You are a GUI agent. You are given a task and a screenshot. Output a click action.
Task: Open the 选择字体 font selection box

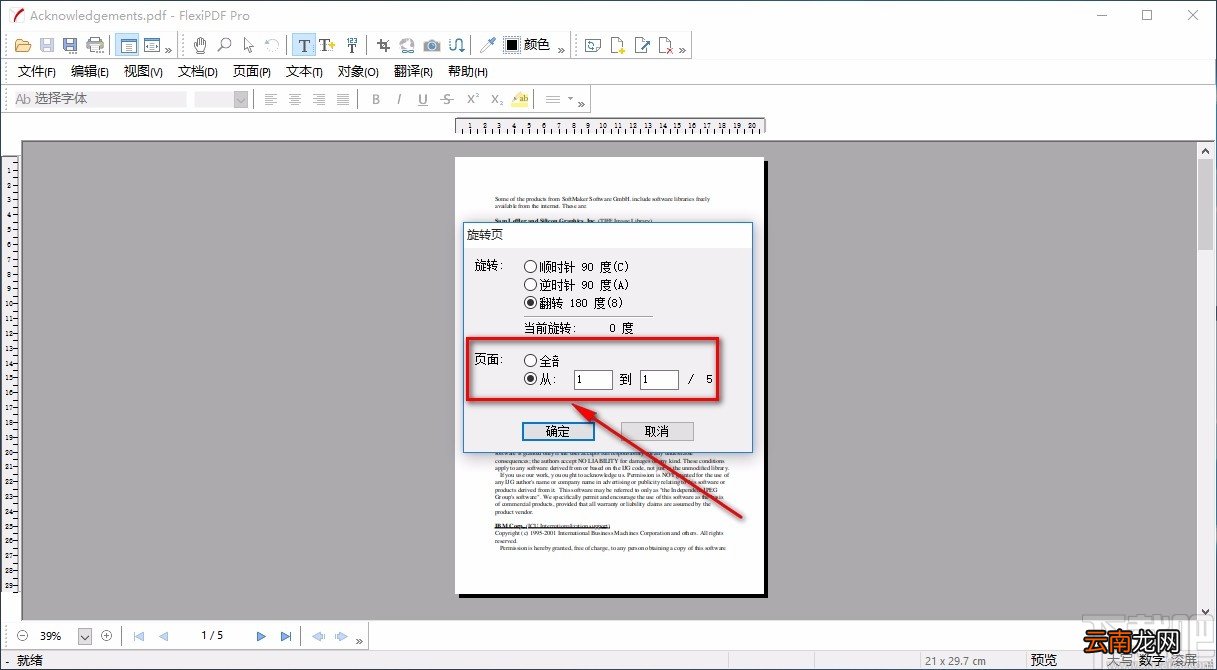point(100,99)
